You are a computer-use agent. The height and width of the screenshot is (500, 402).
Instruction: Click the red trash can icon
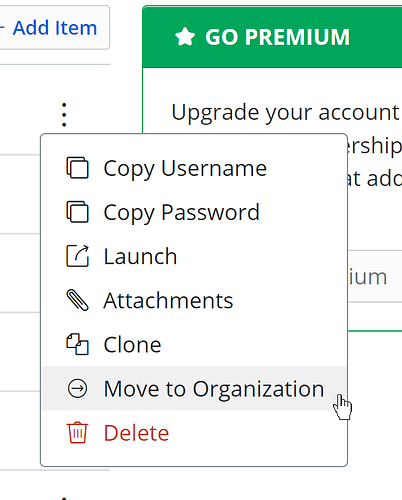click(77, 433)
